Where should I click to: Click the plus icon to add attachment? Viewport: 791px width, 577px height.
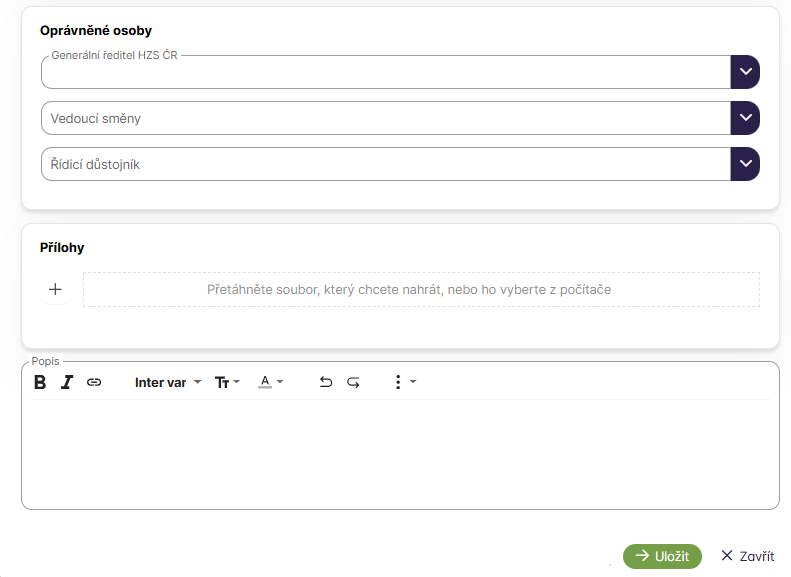pyautogui.click(x=55, y=289)
